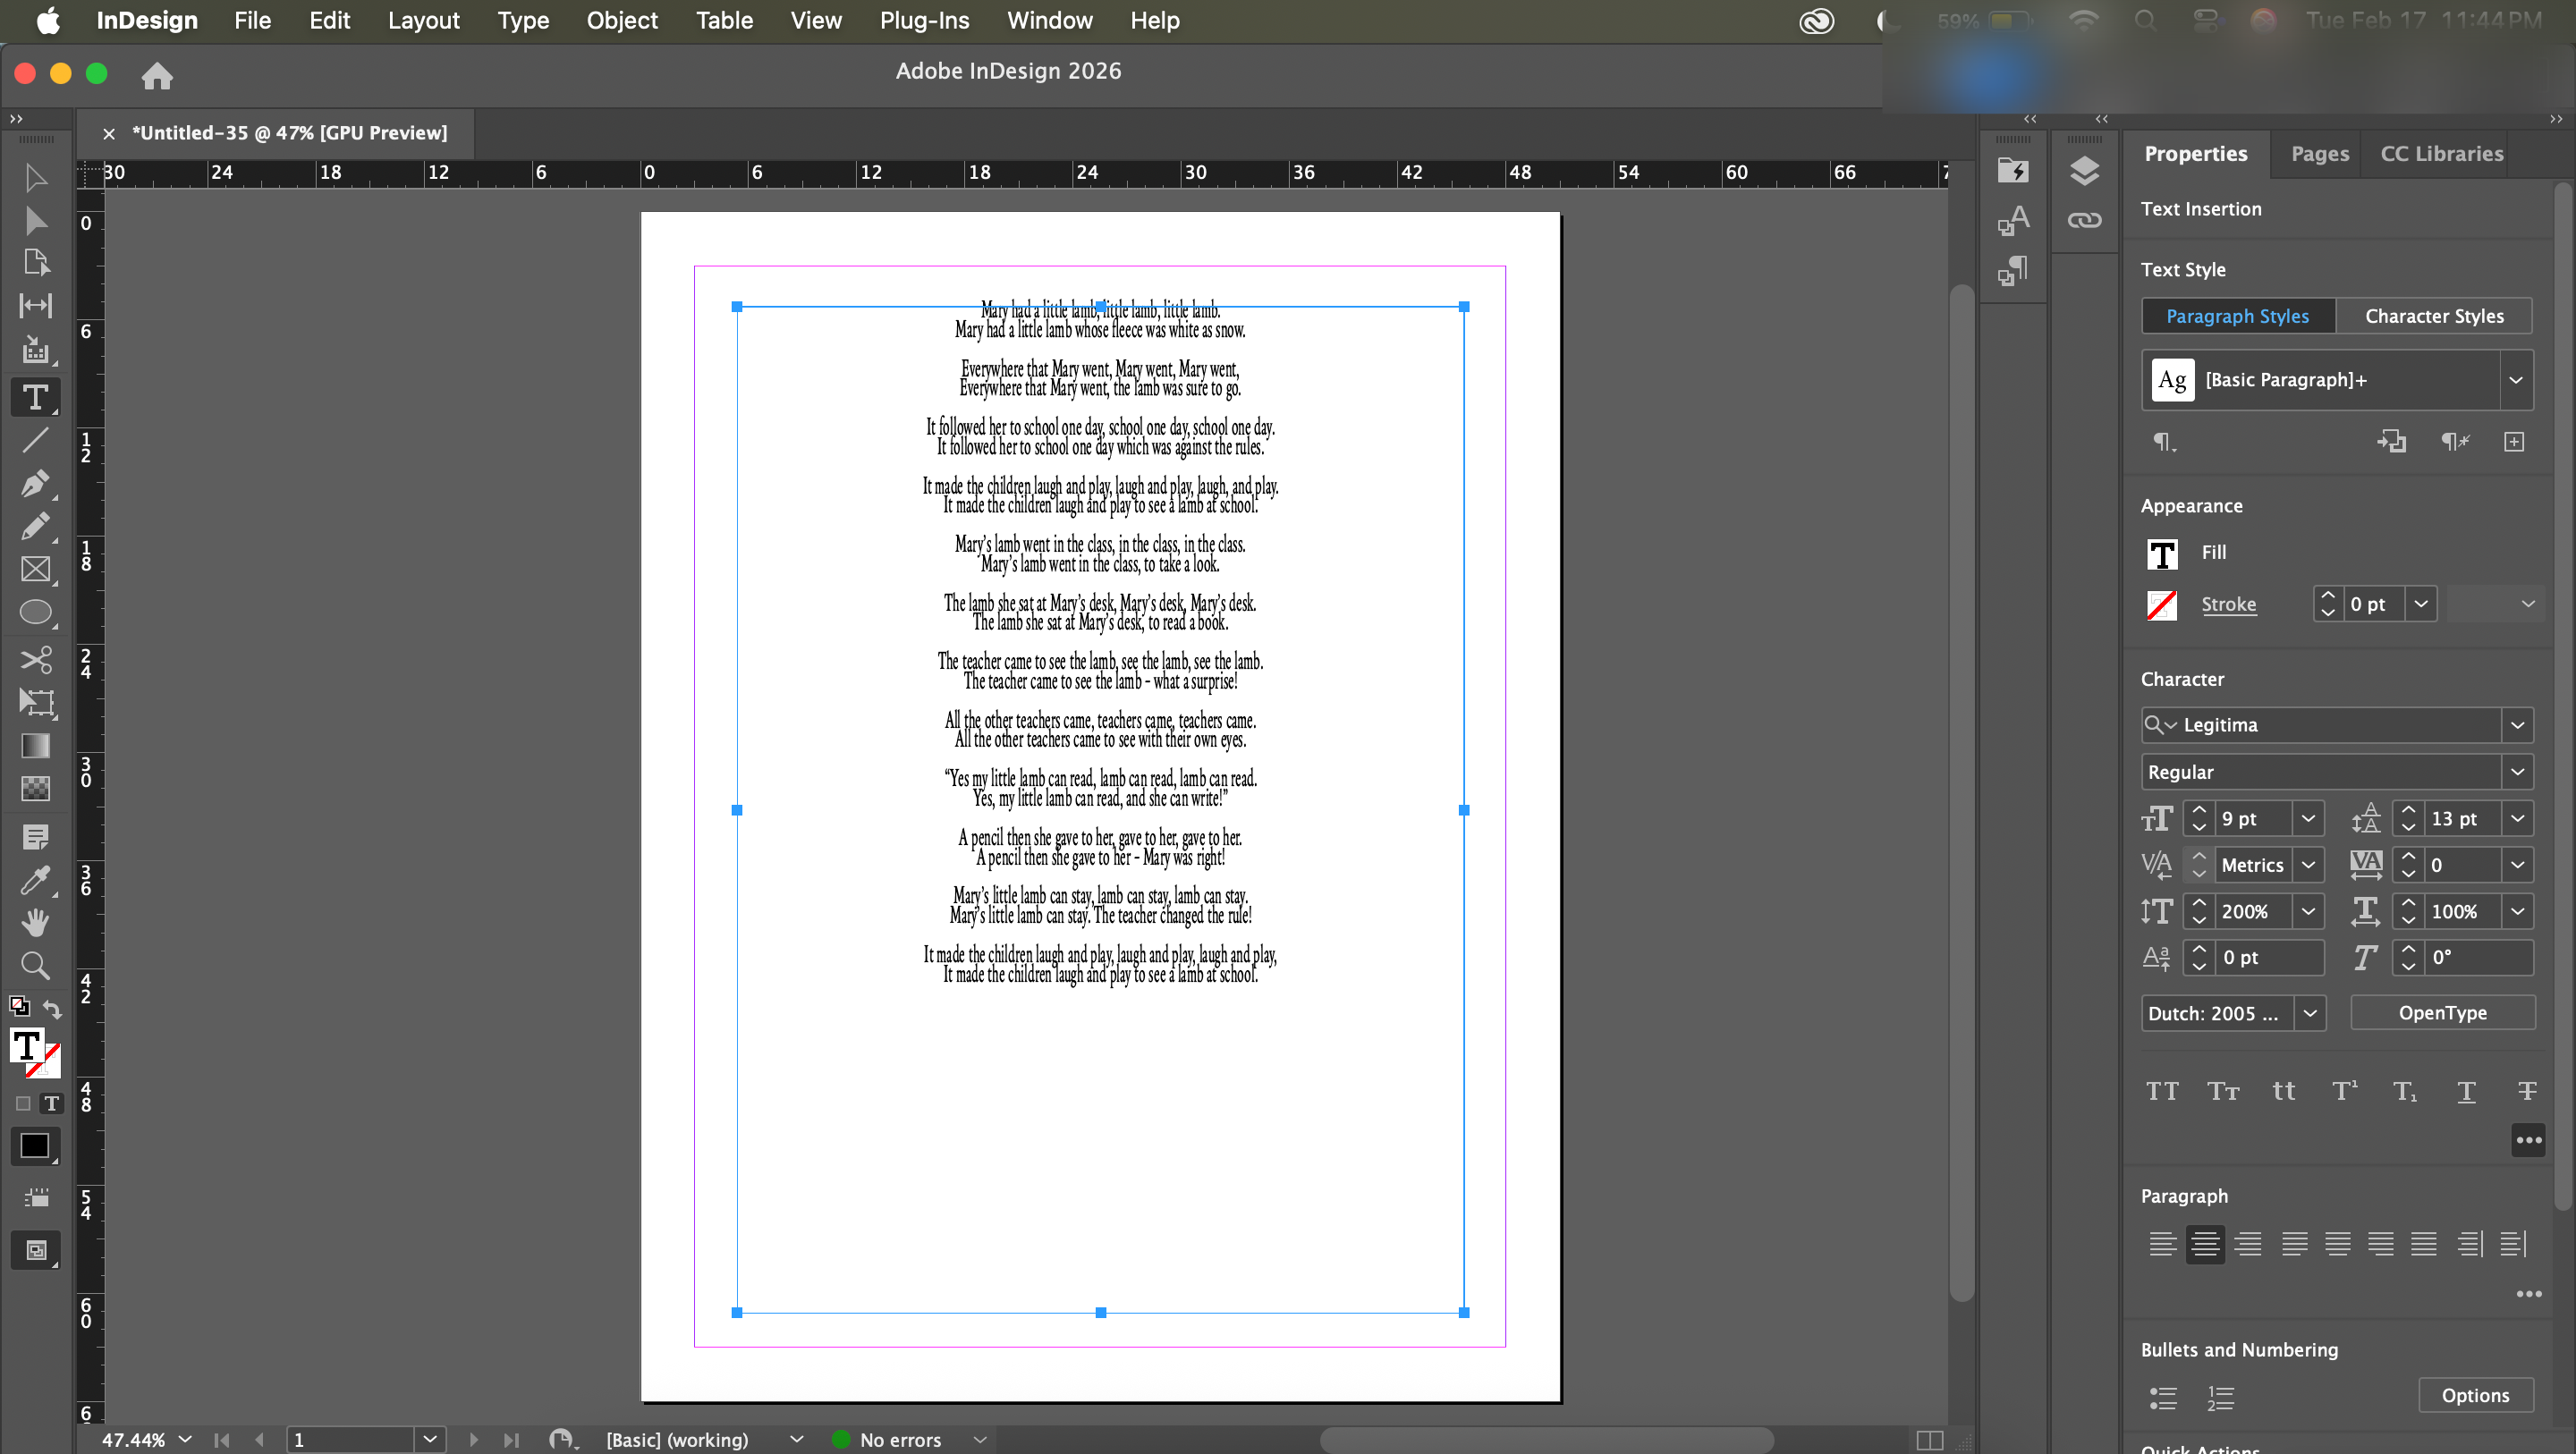Select the Pen tool

(x=35, y=484)
